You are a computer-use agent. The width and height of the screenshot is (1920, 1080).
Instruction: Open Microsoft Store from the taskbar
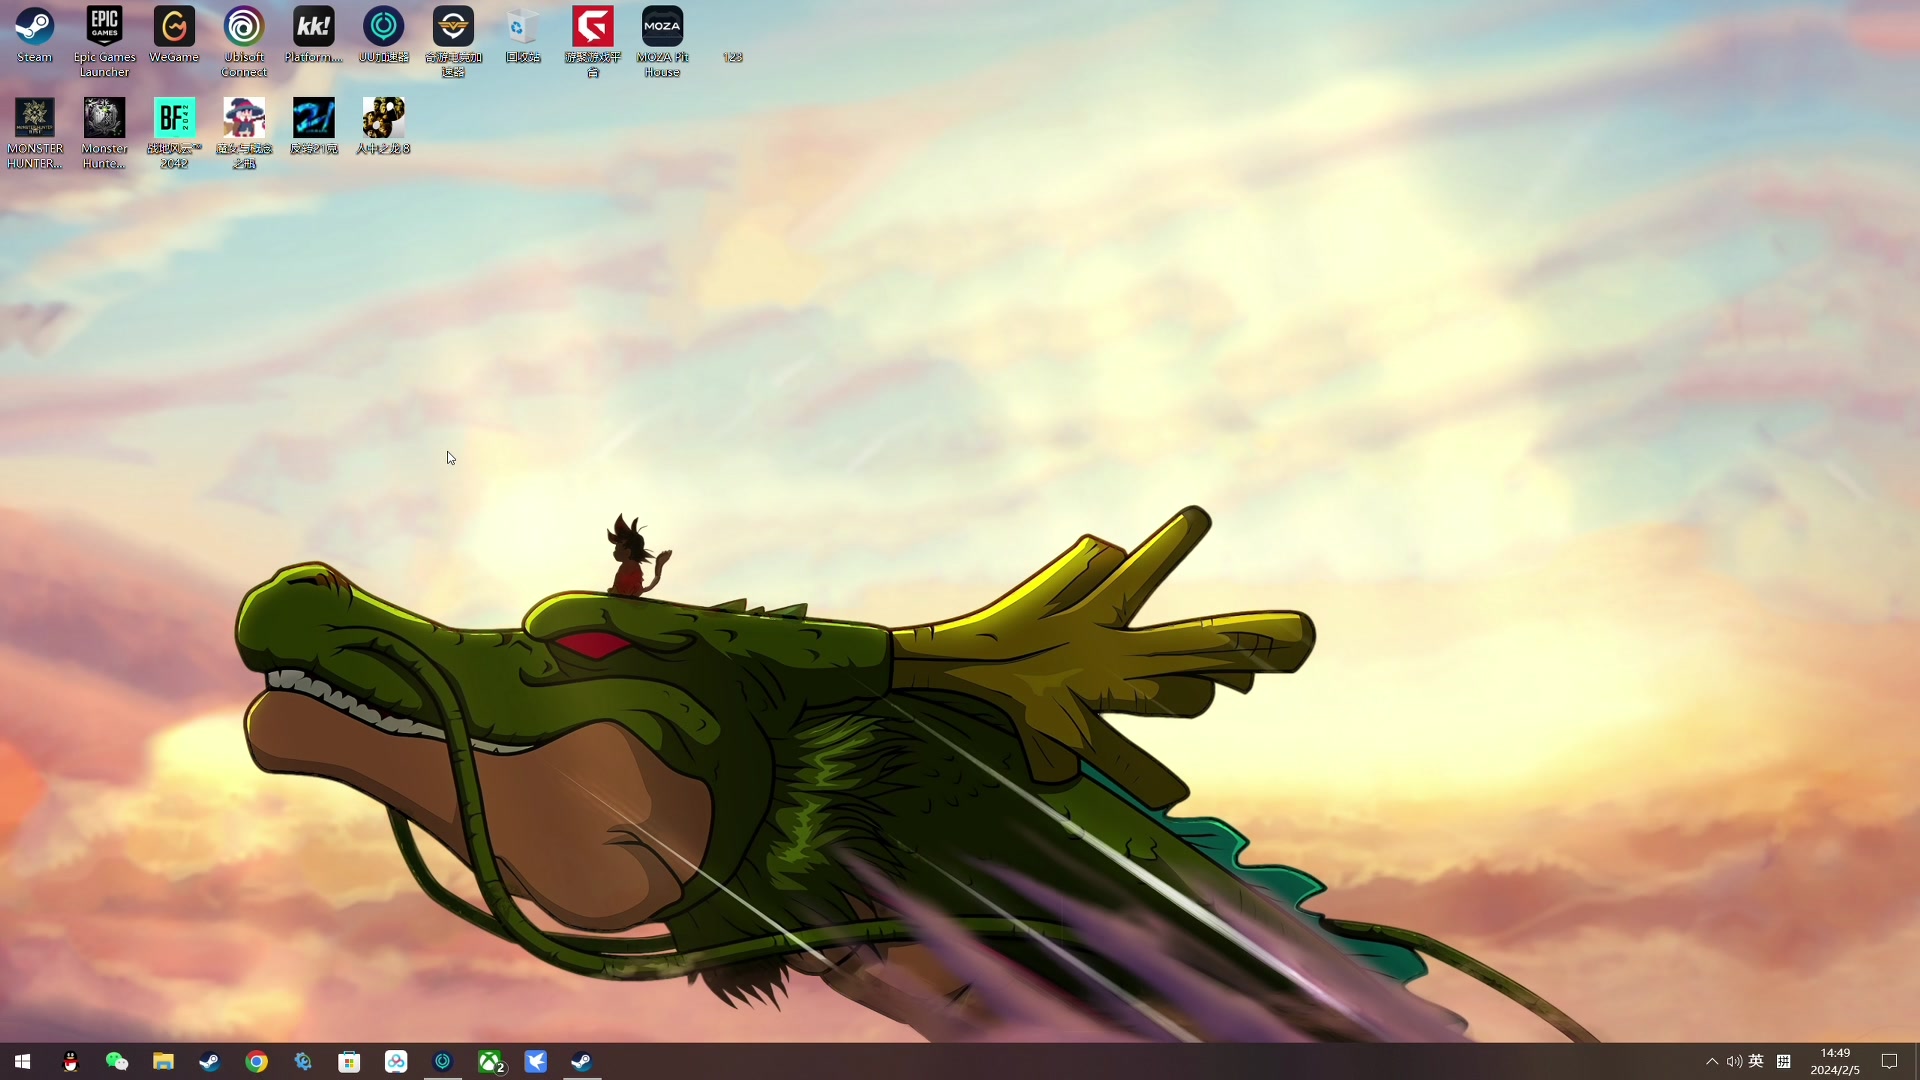[349, 1062]
